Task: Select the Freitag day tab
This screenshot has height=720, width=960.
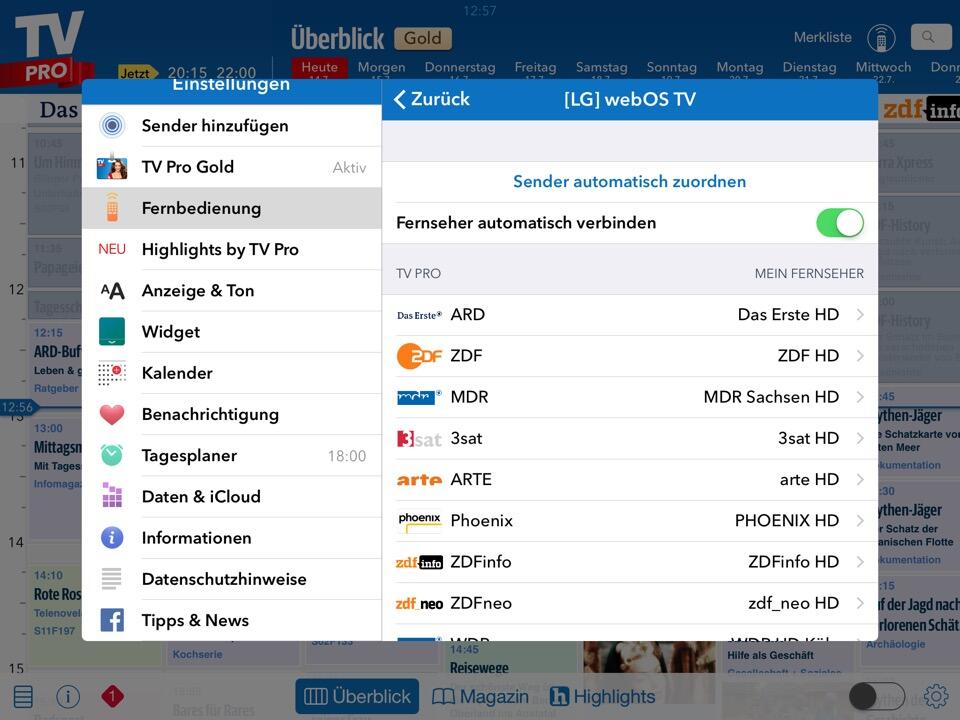Action: (x=535, y=67)
